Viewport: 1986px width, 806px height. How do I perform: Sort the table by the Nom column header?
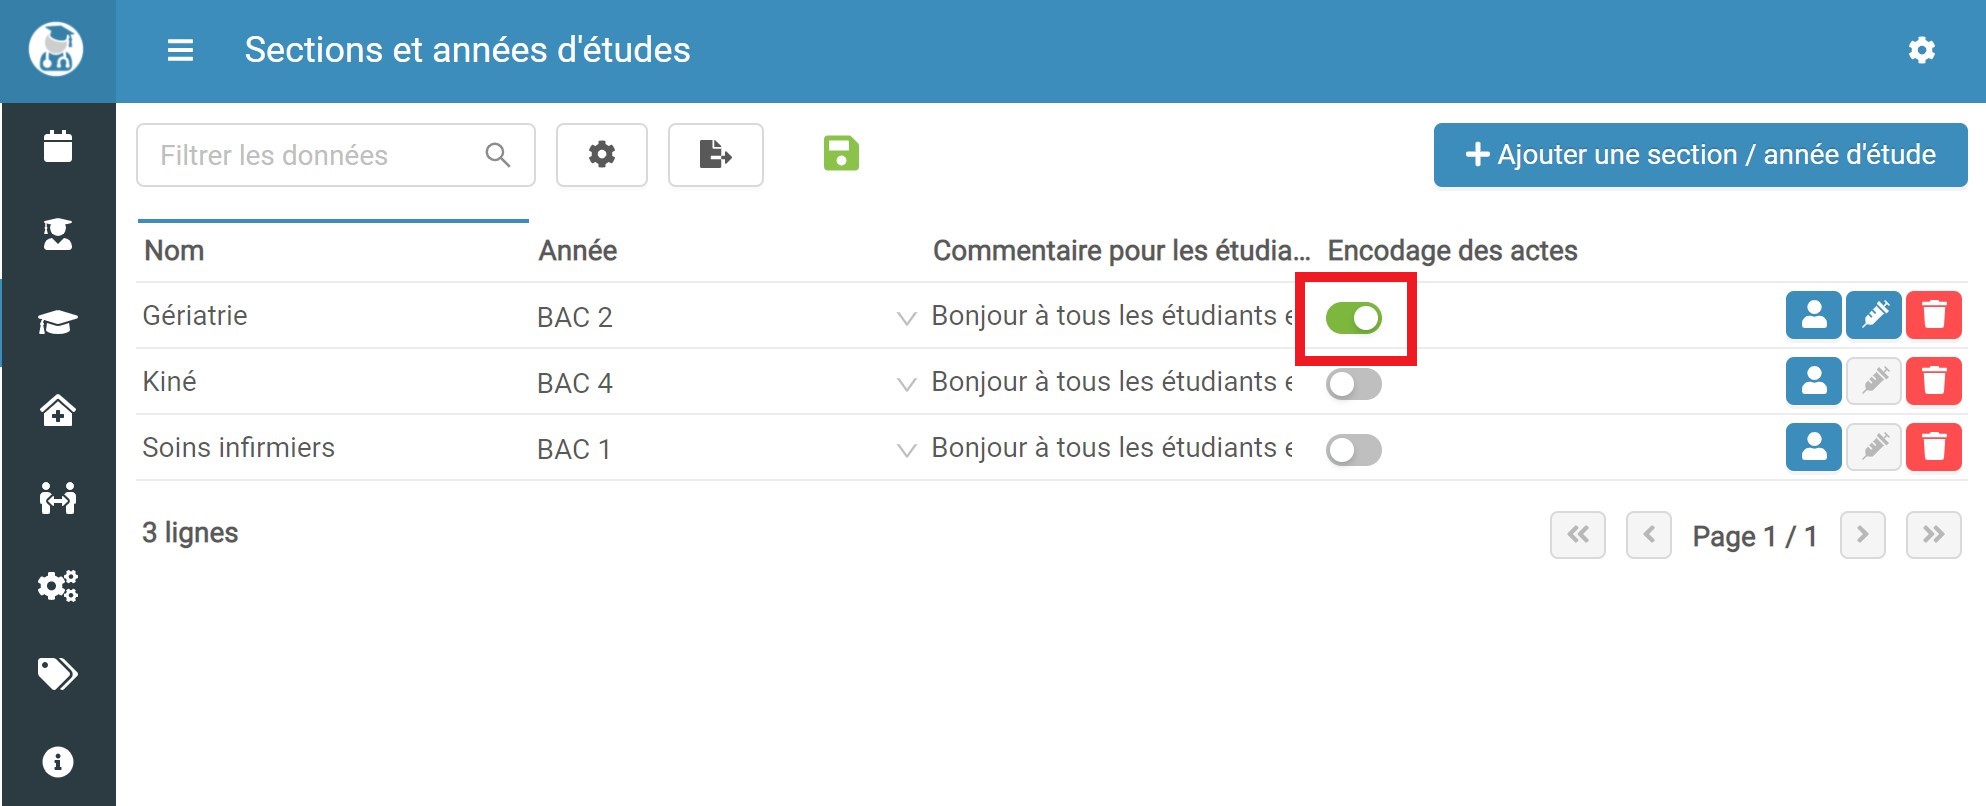click(x=174, y=250)
